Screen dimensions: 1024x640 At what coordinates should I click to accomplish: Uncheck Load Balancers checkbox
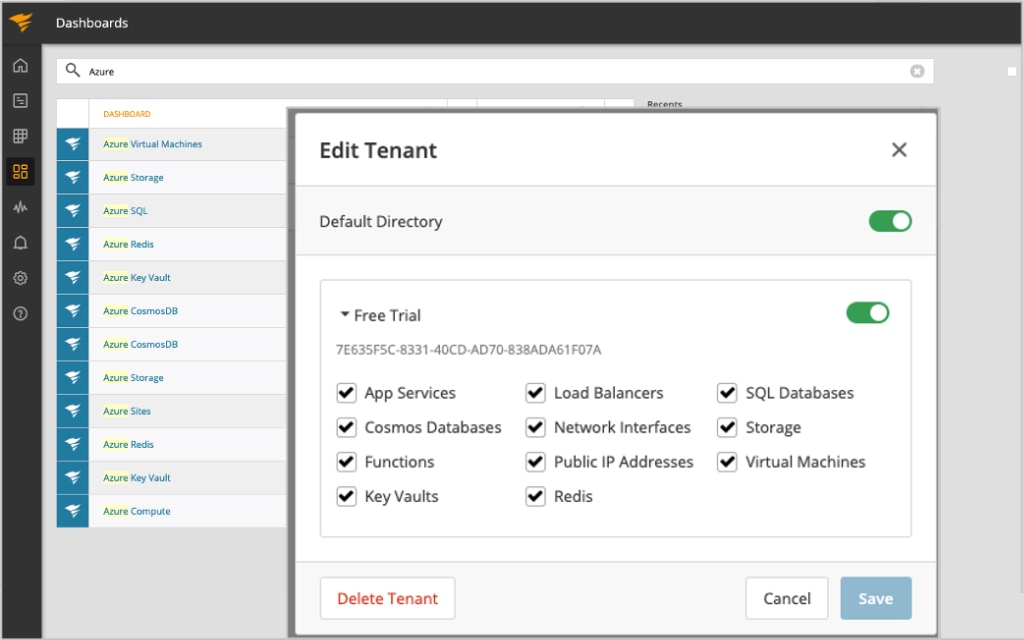pos(536,392)
